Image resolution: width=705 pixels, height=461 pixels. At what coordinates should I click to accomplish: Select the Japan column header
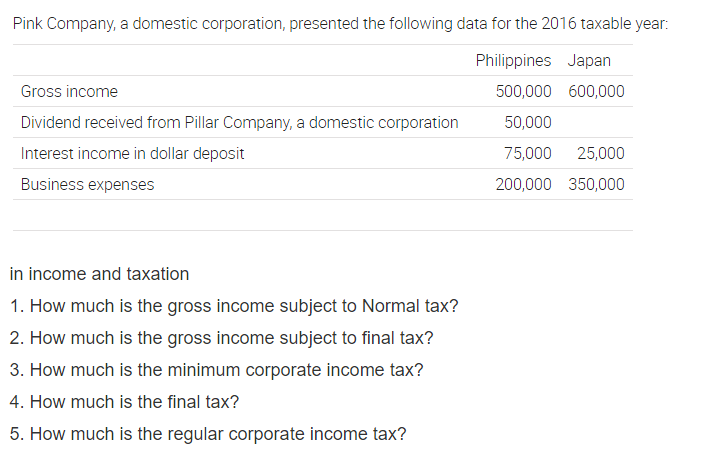click(x=589, y=60)
